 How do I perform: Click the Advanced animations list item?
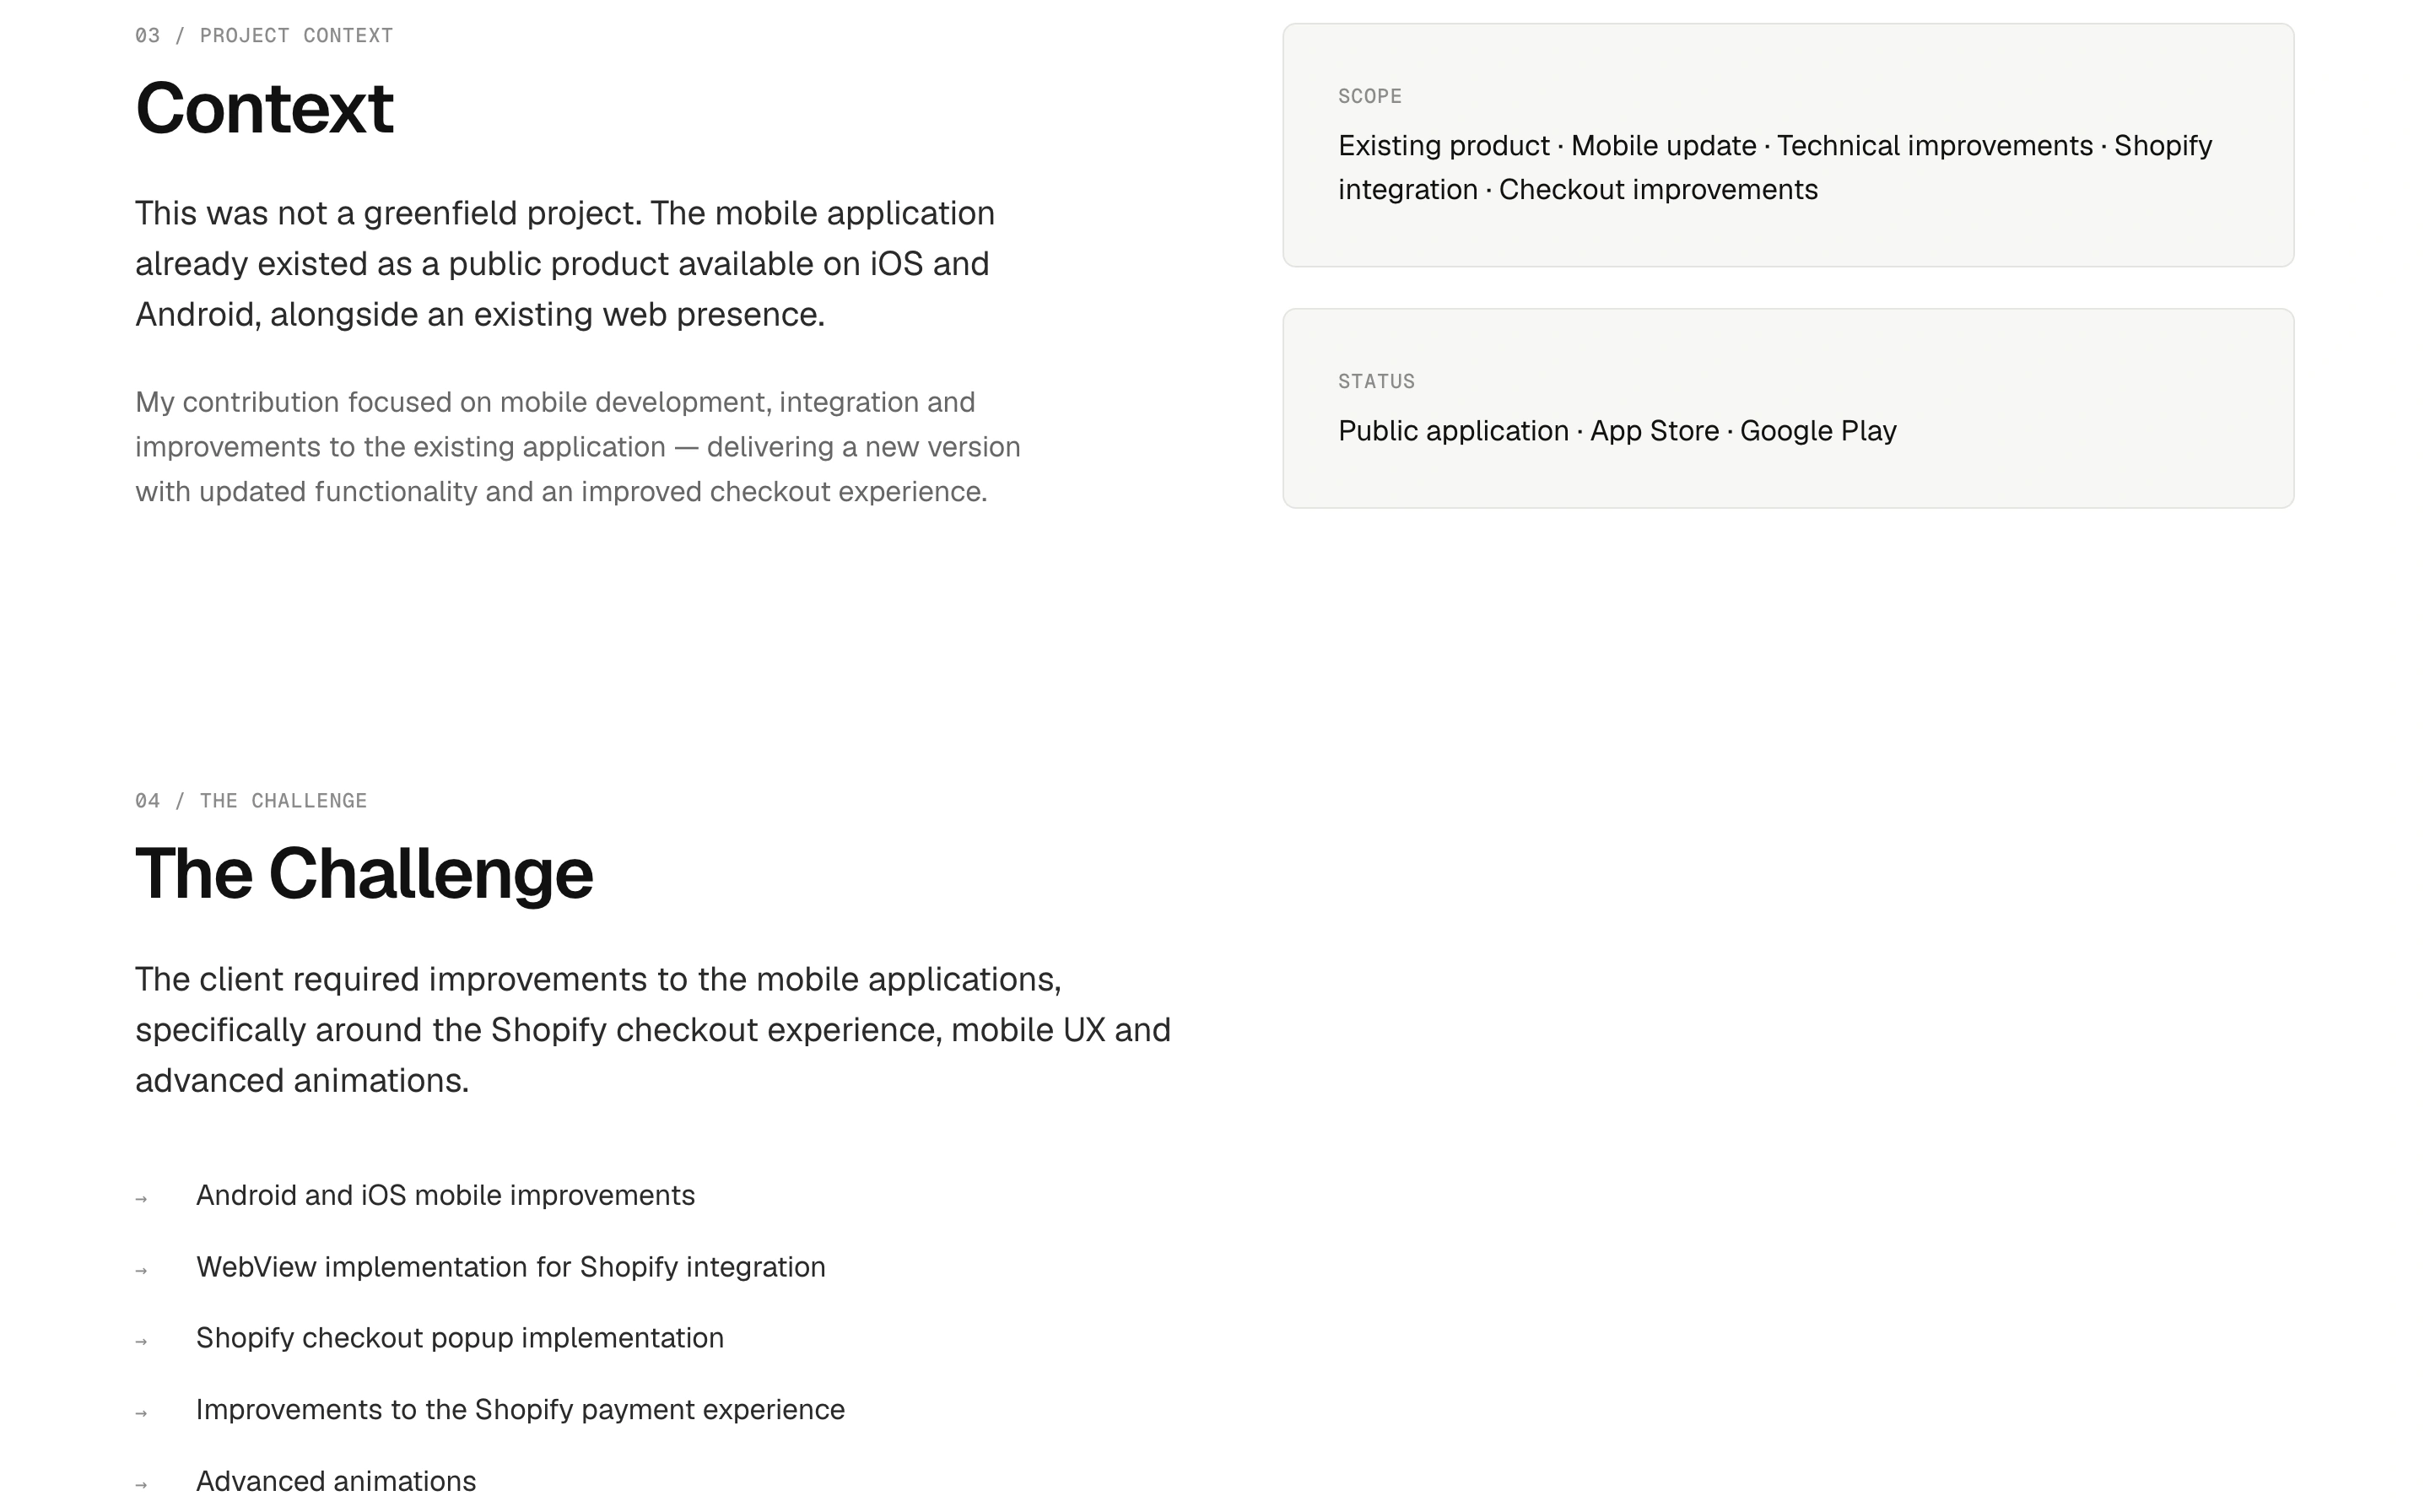(336, 1481)
